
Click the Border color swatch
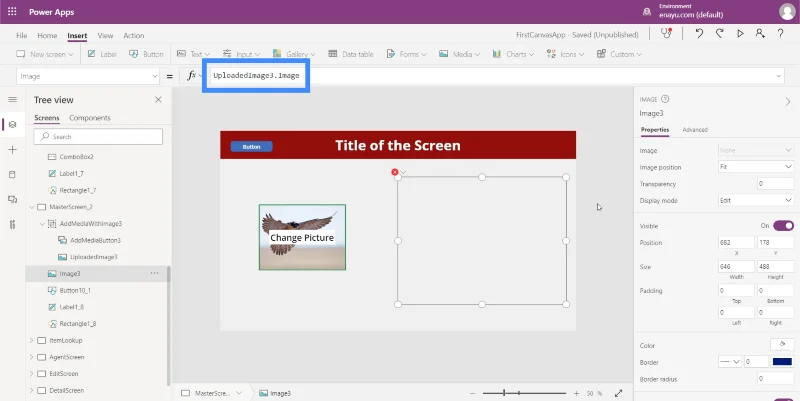782,362
